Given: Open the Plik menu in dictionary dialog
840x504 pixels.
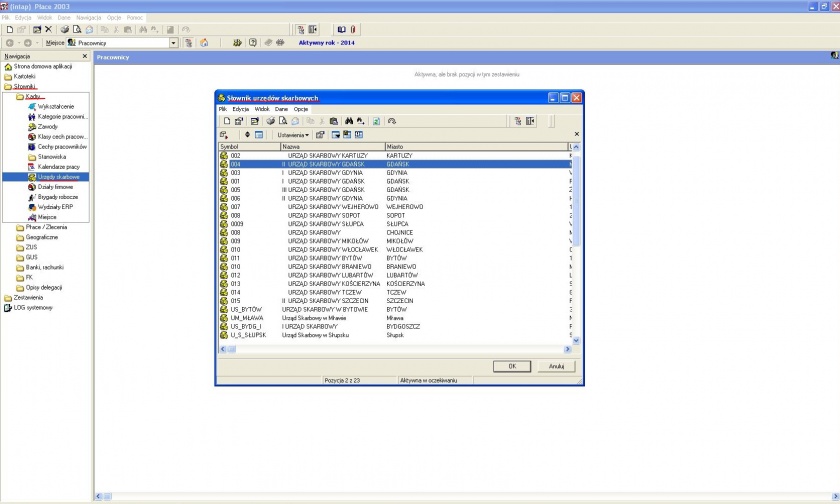Looking at the screenshot, I should (x=223, y=109).
